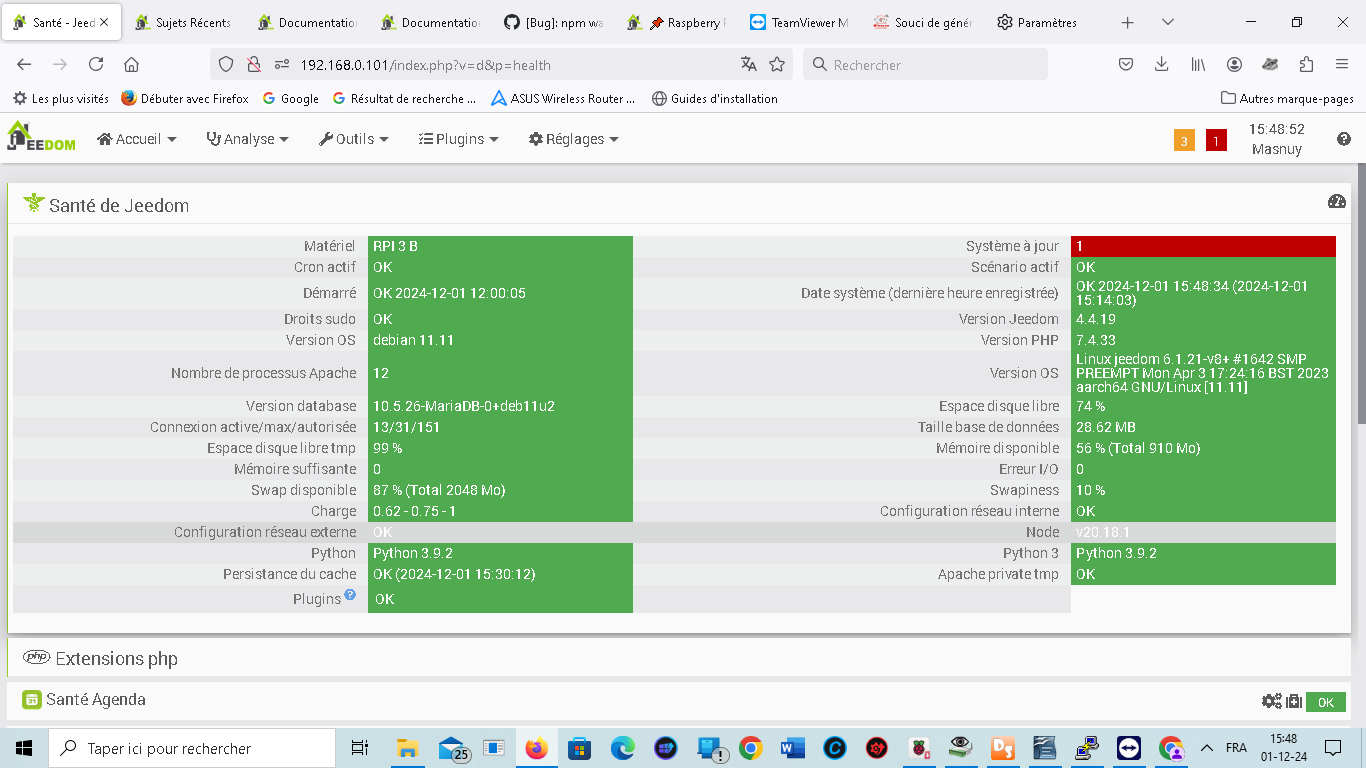1366x768 pixels.
Task: Go back with the browser back arrow
Action: [x=24, y=65]
